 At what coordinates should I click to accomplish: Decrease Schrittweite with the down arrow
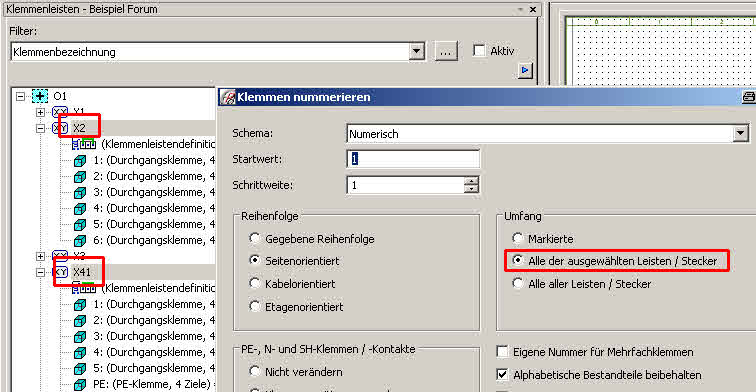[471, 189]
